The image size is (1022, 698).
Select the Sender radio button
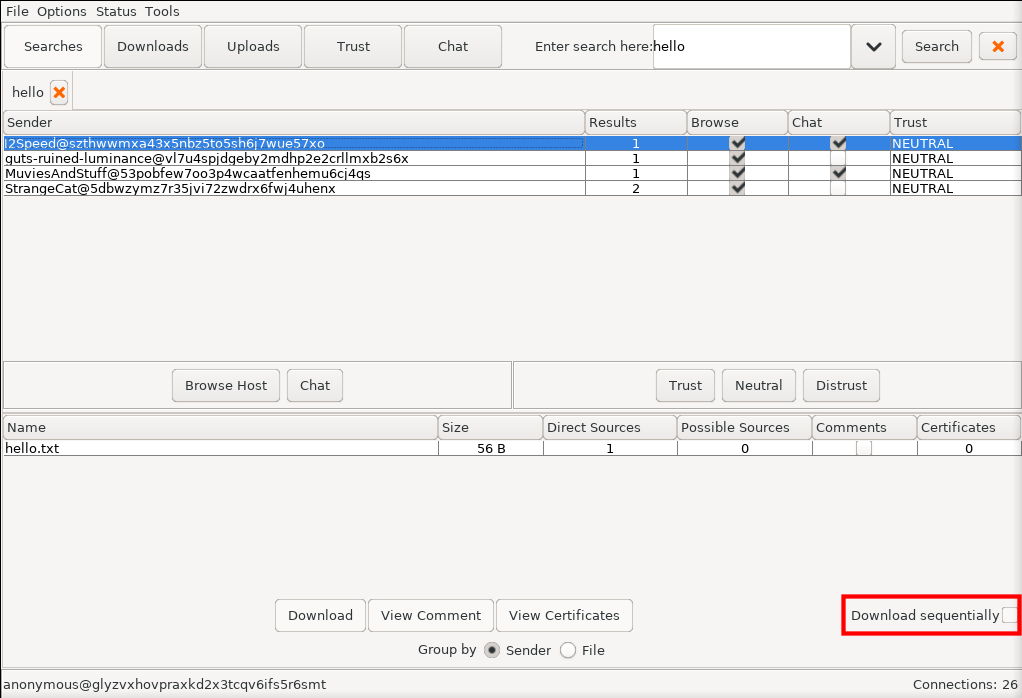click(x=492, y=650)
